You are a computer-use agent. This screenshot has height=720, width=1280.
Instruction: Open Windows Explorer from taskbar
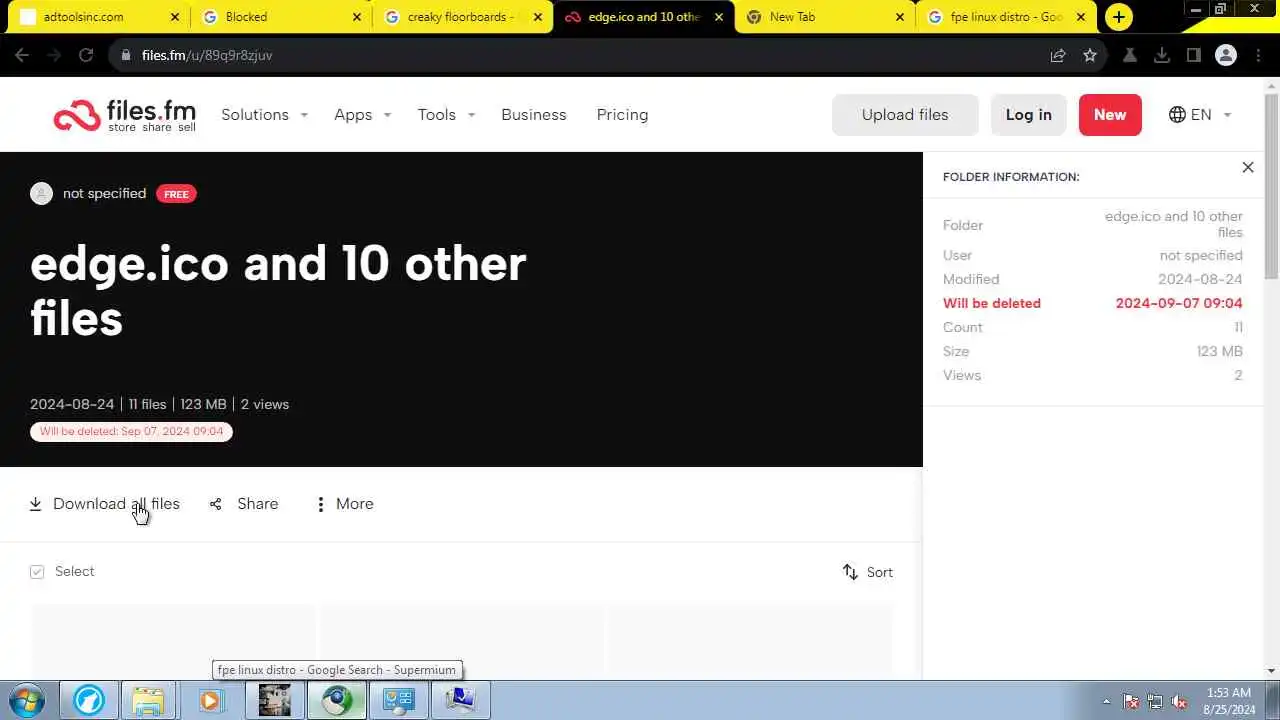(x=148, y=700)
